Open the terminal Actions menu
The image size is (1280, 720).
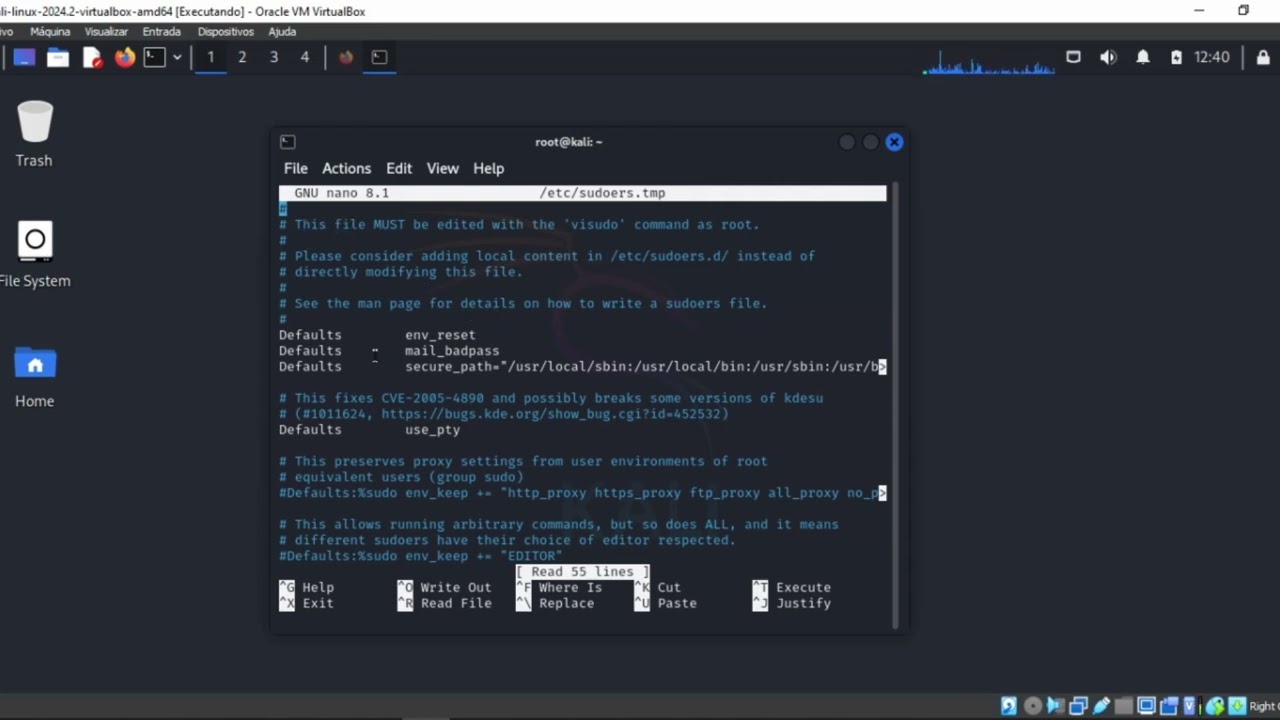(346, 168)
